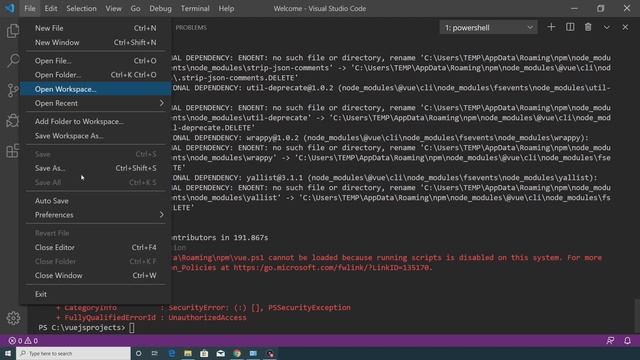Close the terminal panel

[x=625, y=27]
